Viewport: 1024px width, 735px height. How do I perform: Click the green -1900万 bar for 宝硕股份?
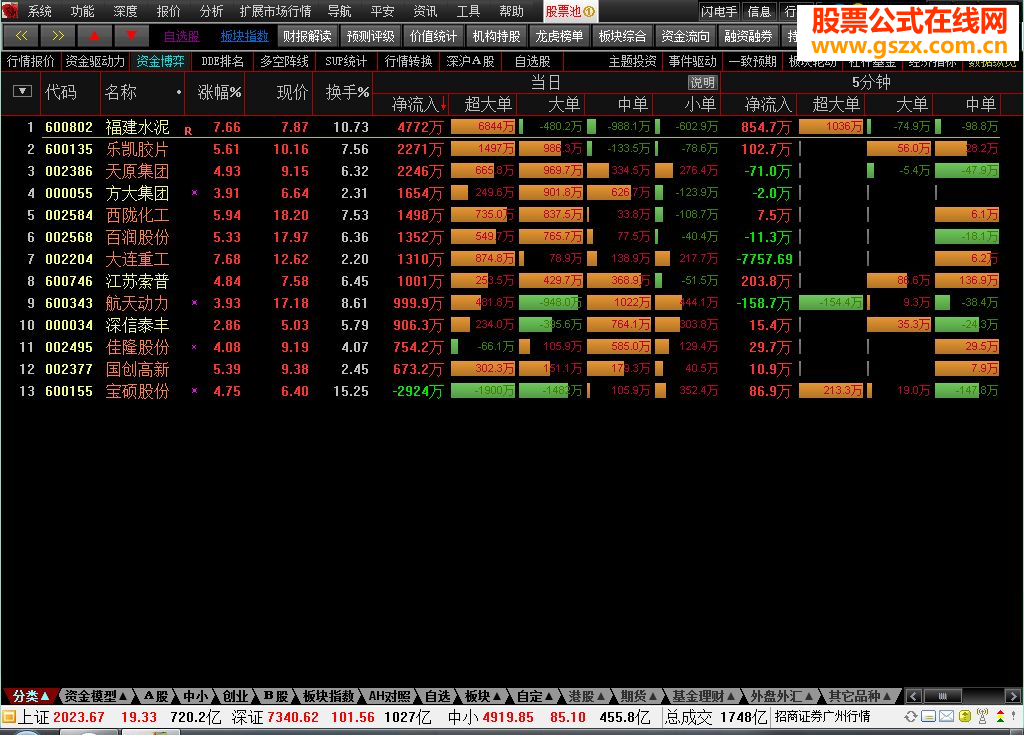(483, 391)
